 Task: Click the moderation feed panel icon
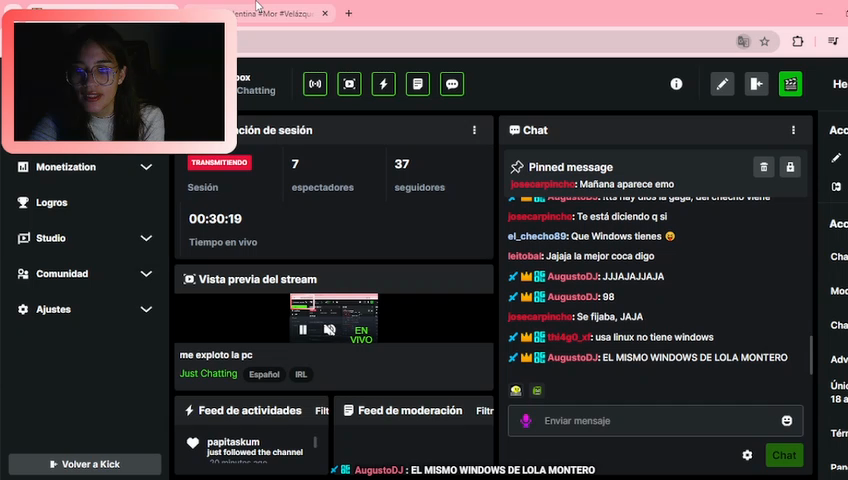click(x=418, y=84)
